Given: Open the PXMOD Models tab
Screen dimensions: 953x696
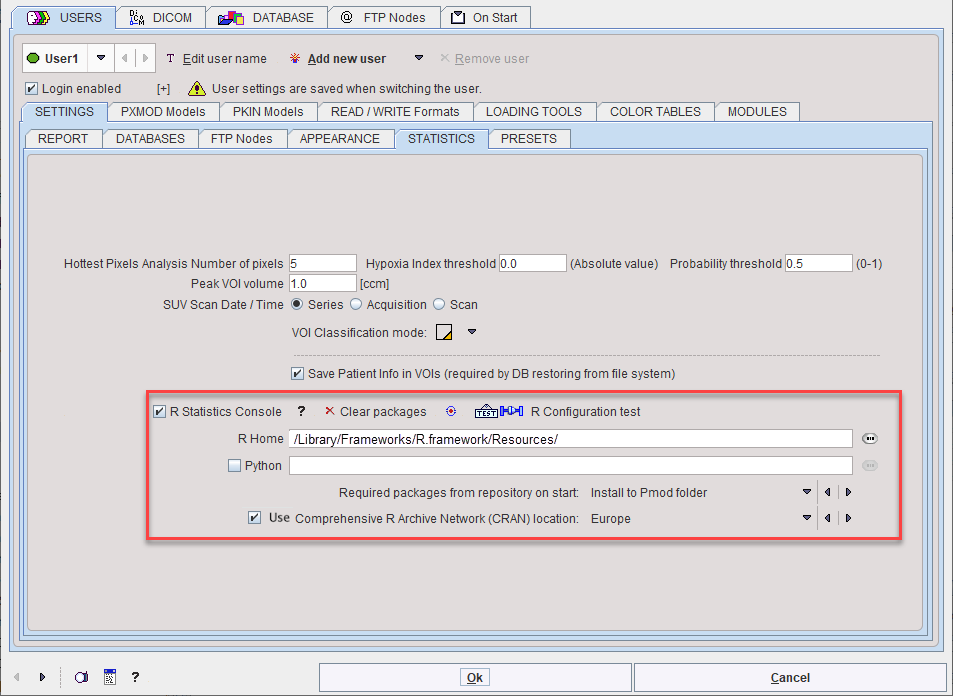Looking at the screenshot, I should [x=163, y=112].
